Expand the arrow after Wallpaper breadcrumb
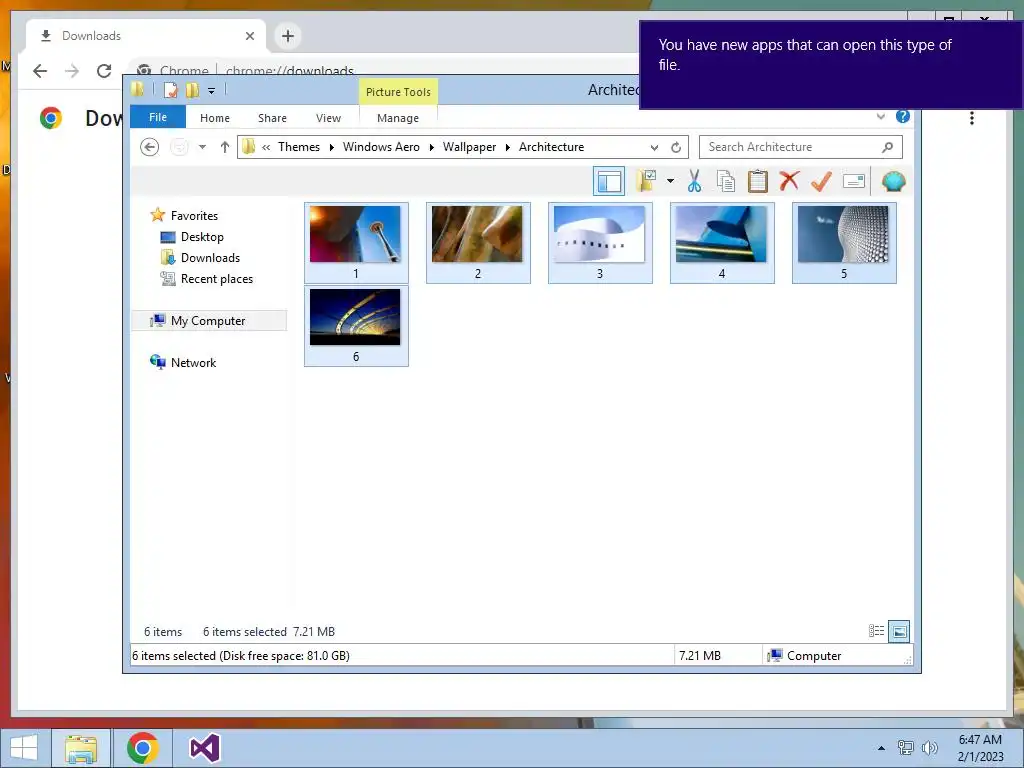Viewport: 1024px width, 768px height. [507, 147]
